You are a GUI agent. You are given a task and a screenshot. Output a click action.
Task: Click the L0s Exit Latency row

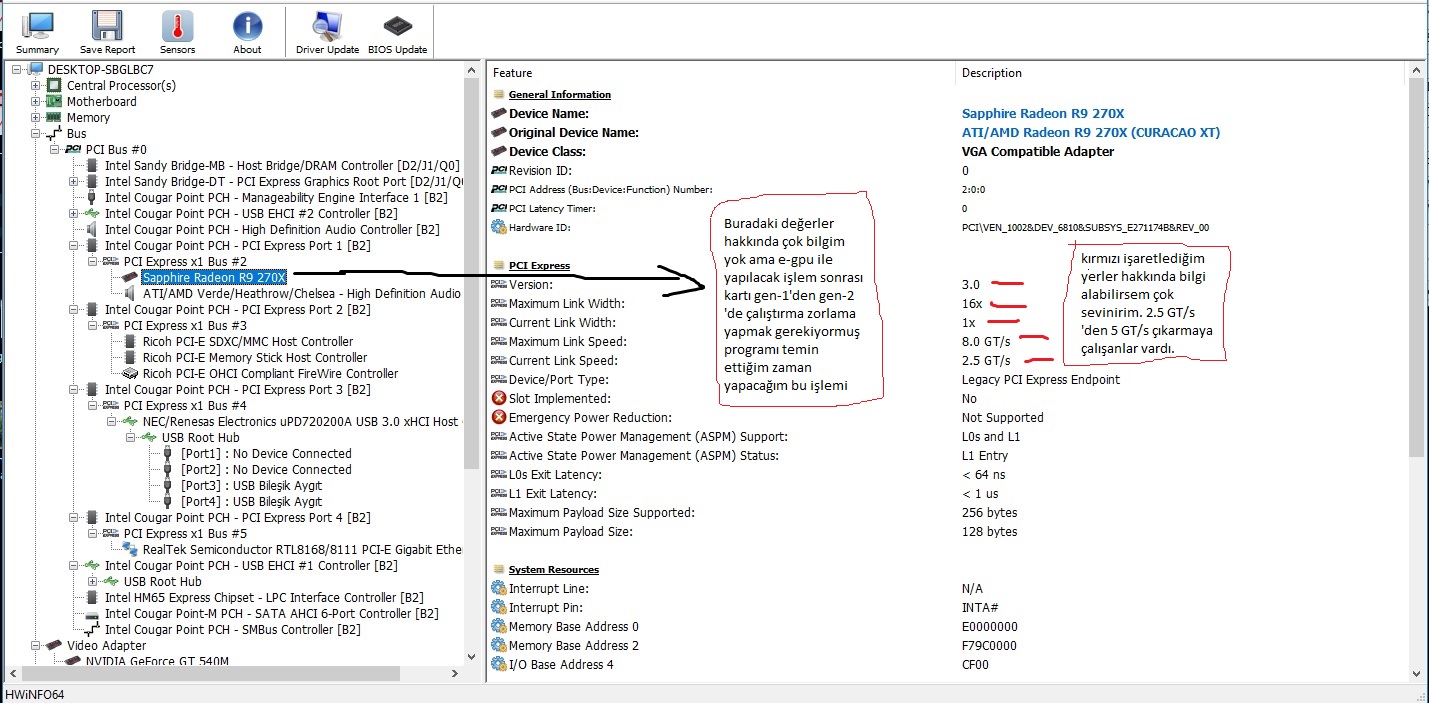948,474
